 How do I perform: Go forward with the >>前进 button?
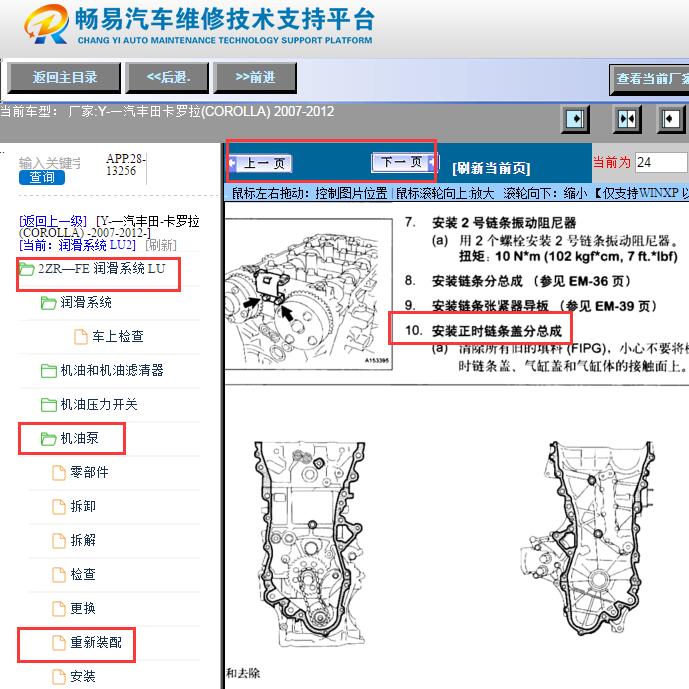[255, 78]
